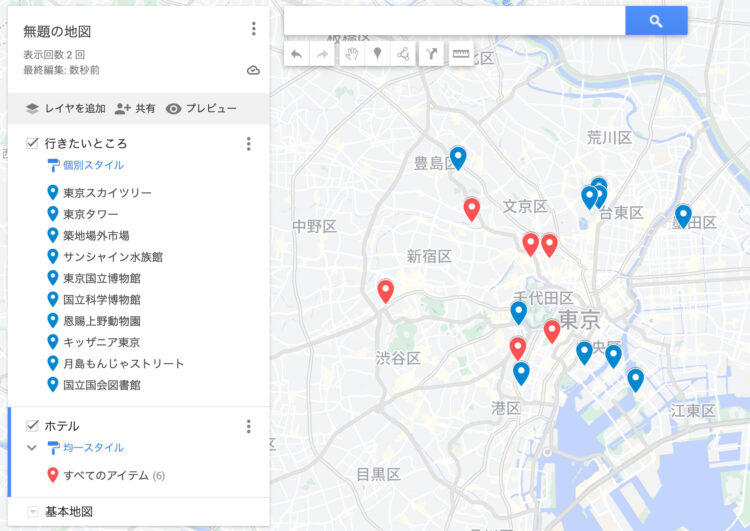Click into the map search field
The height and width of the screenshot is (531, 750).
(454, 21)
